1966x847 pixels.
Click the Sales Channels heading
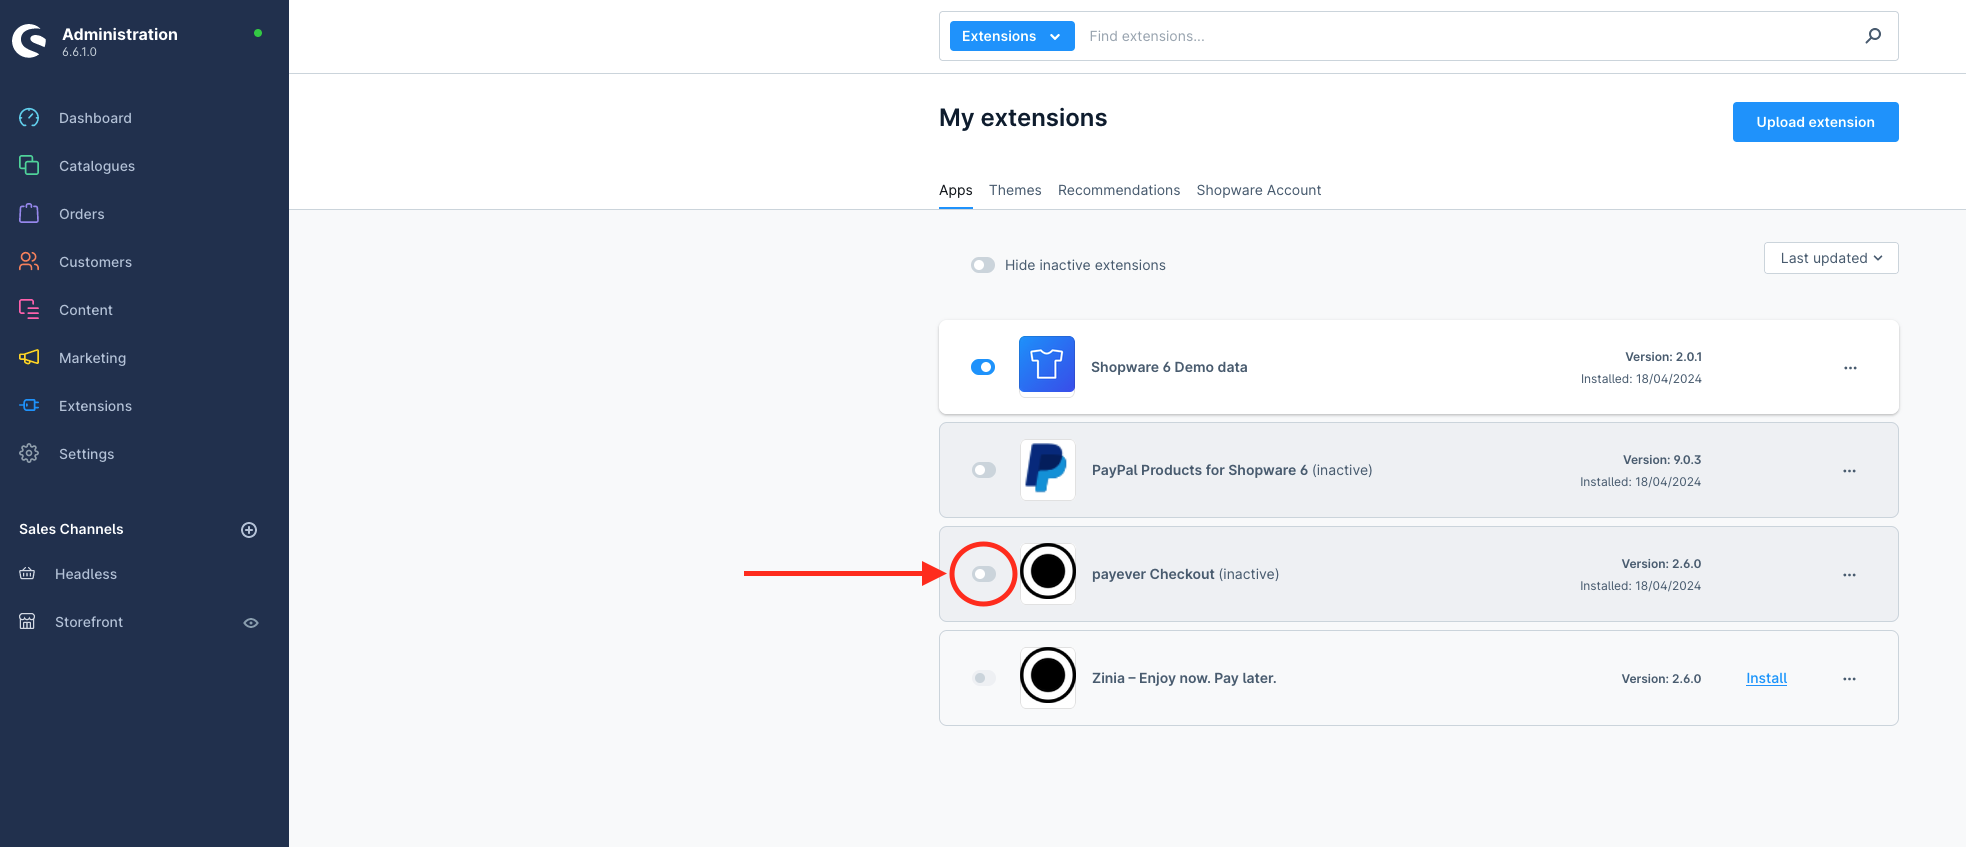tap(71, 529)
